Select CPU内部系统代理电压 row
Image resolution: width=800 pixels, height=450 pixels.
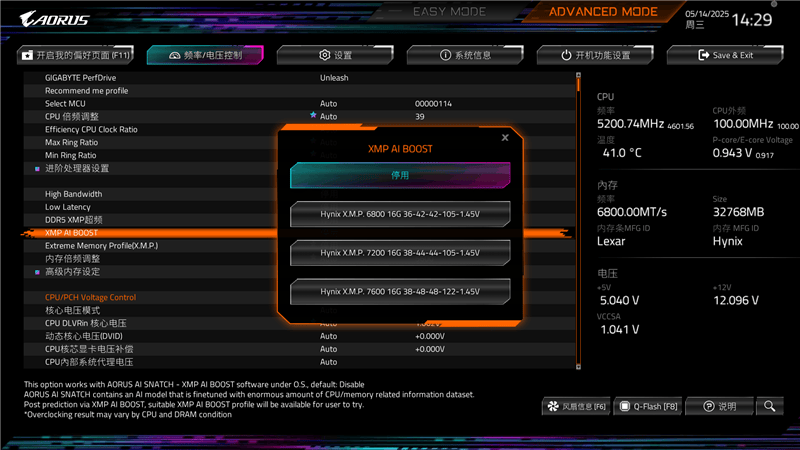click(299, 362)
